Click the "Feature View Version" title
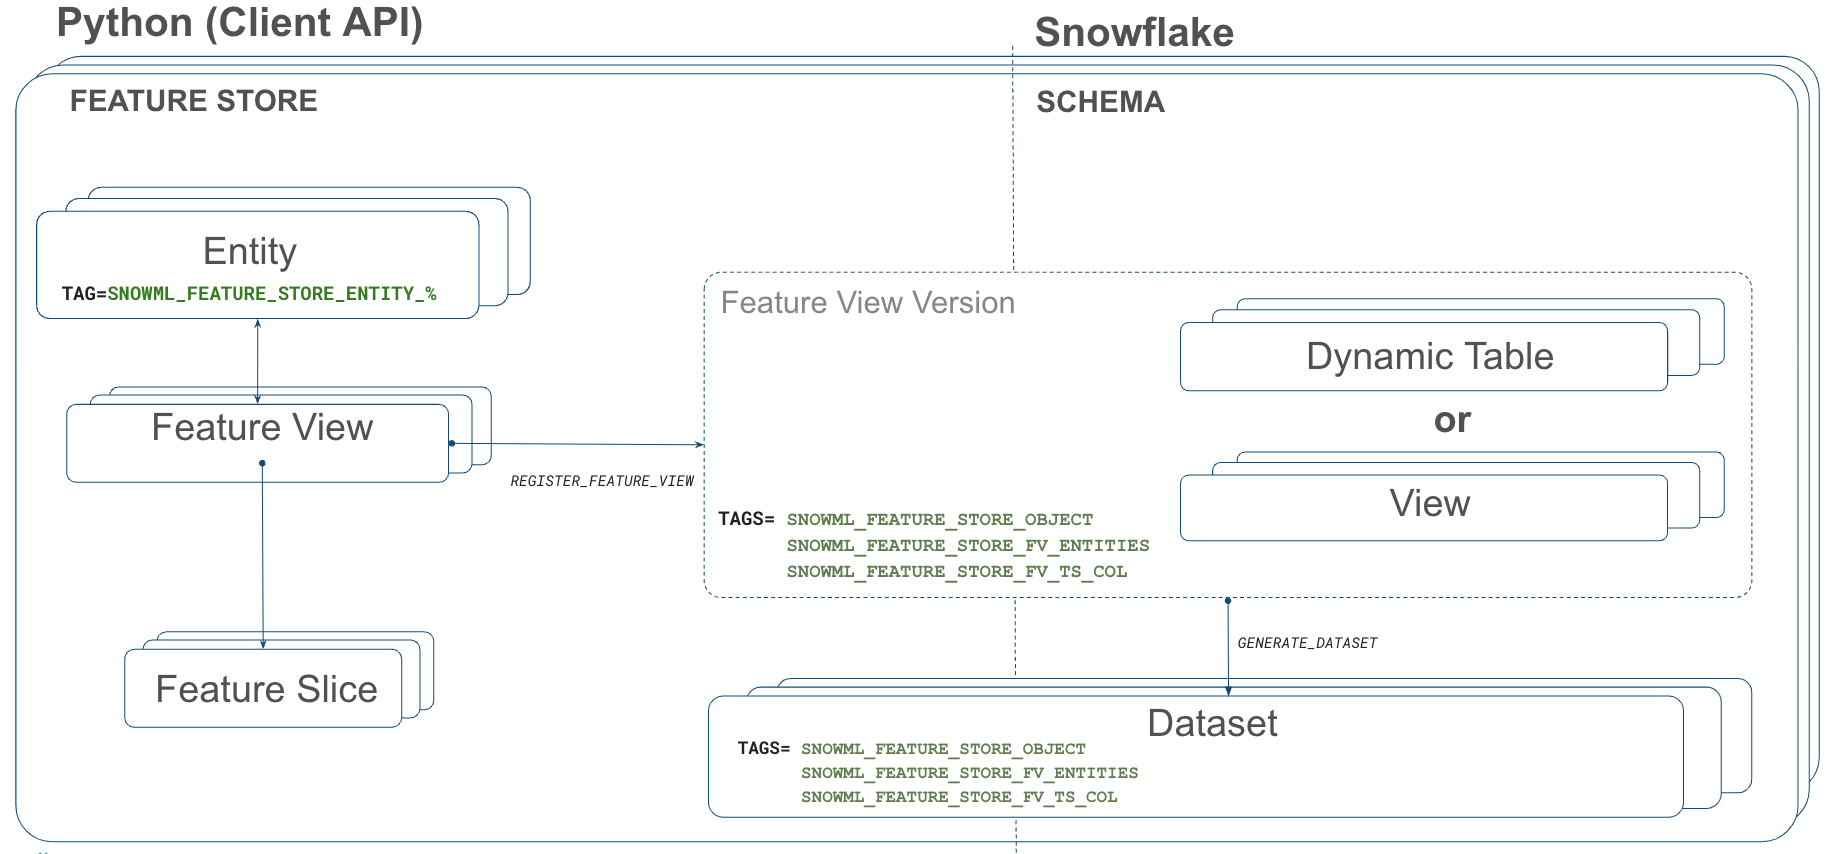 (x=868, y=303)
